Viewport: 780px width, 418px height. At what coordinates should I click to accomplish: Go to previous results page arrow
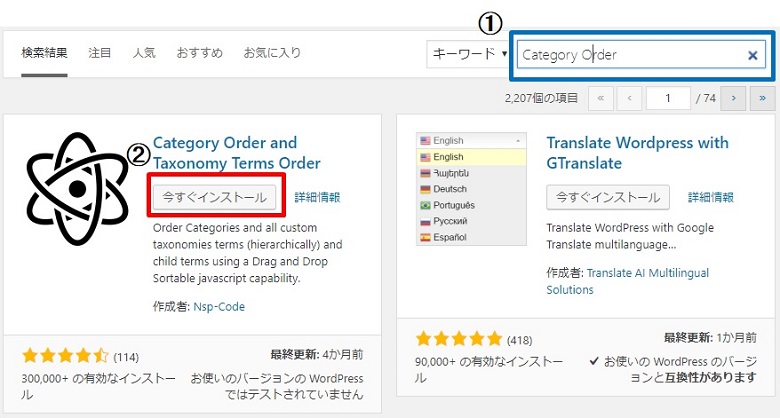tap(630, 98)
